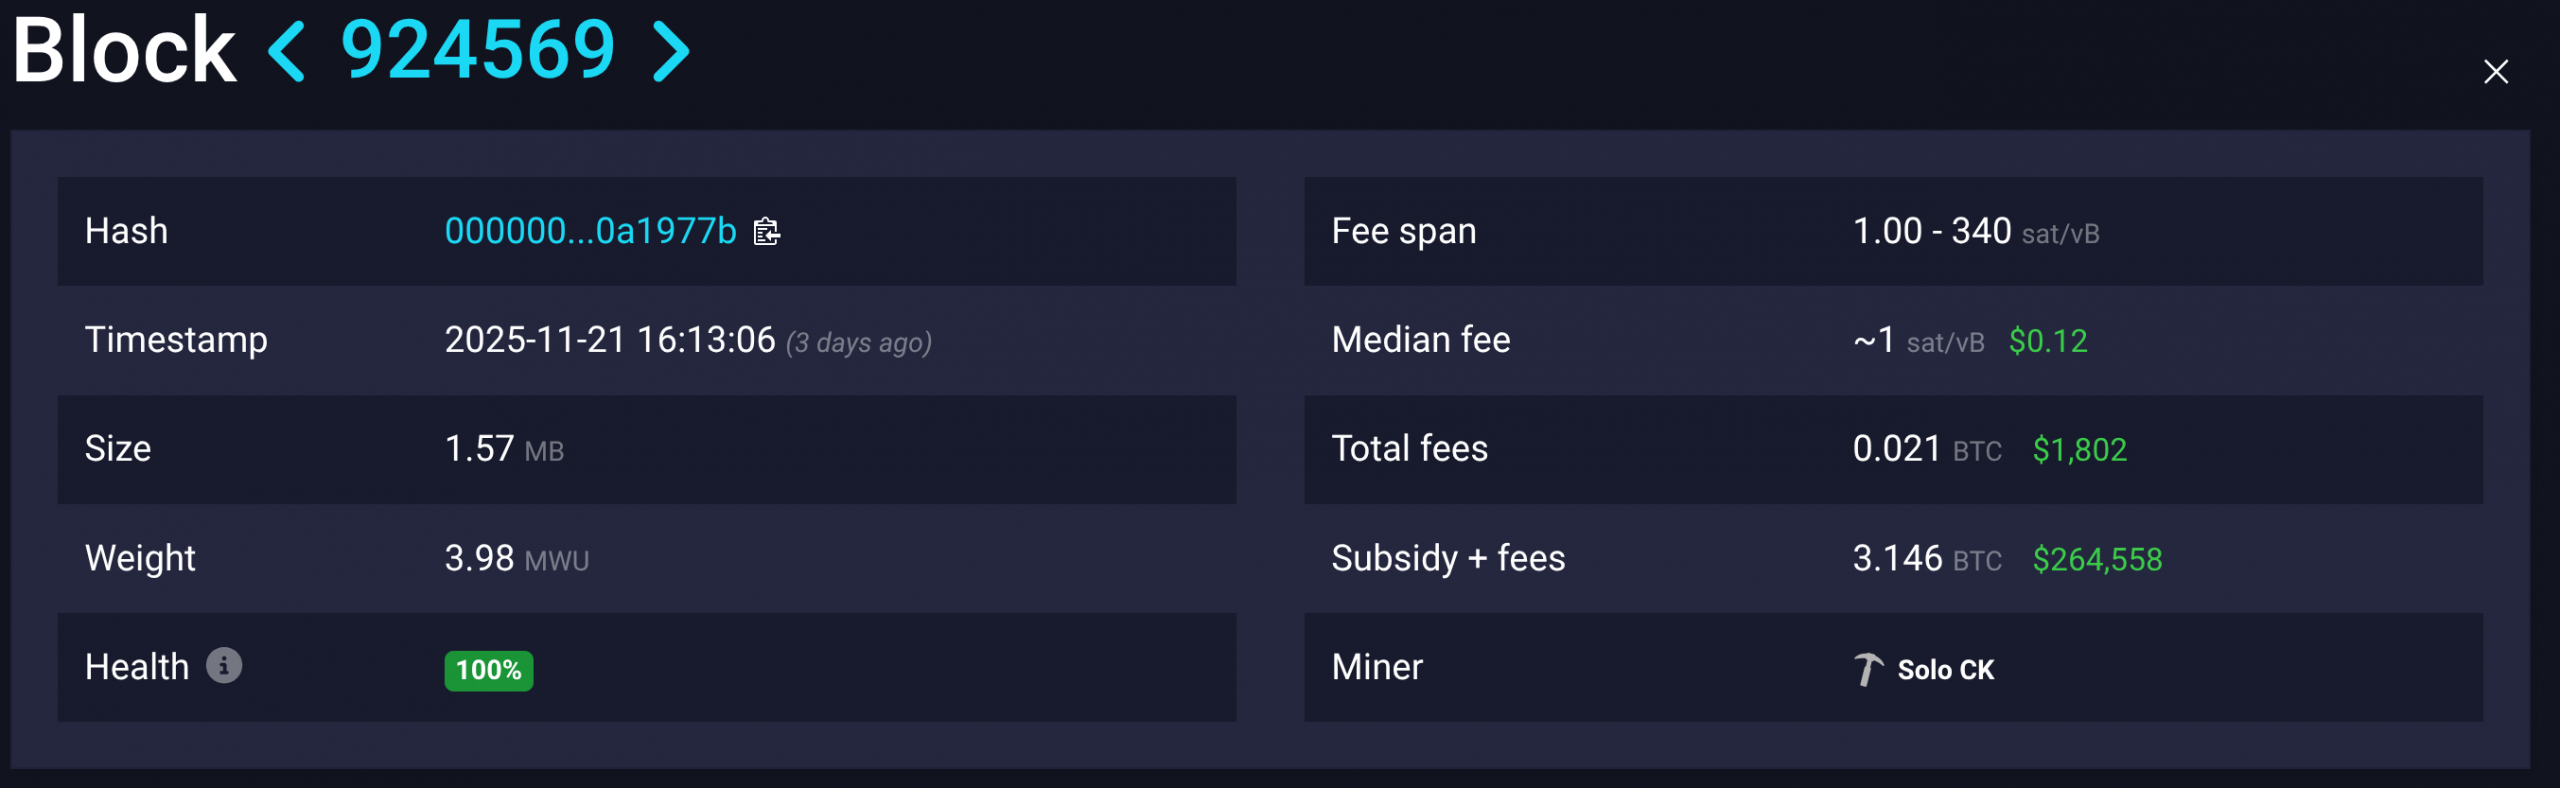Click the median fee amount $0.12
This screenshot has width=2560, height=788.
[x=2048, y=342]
